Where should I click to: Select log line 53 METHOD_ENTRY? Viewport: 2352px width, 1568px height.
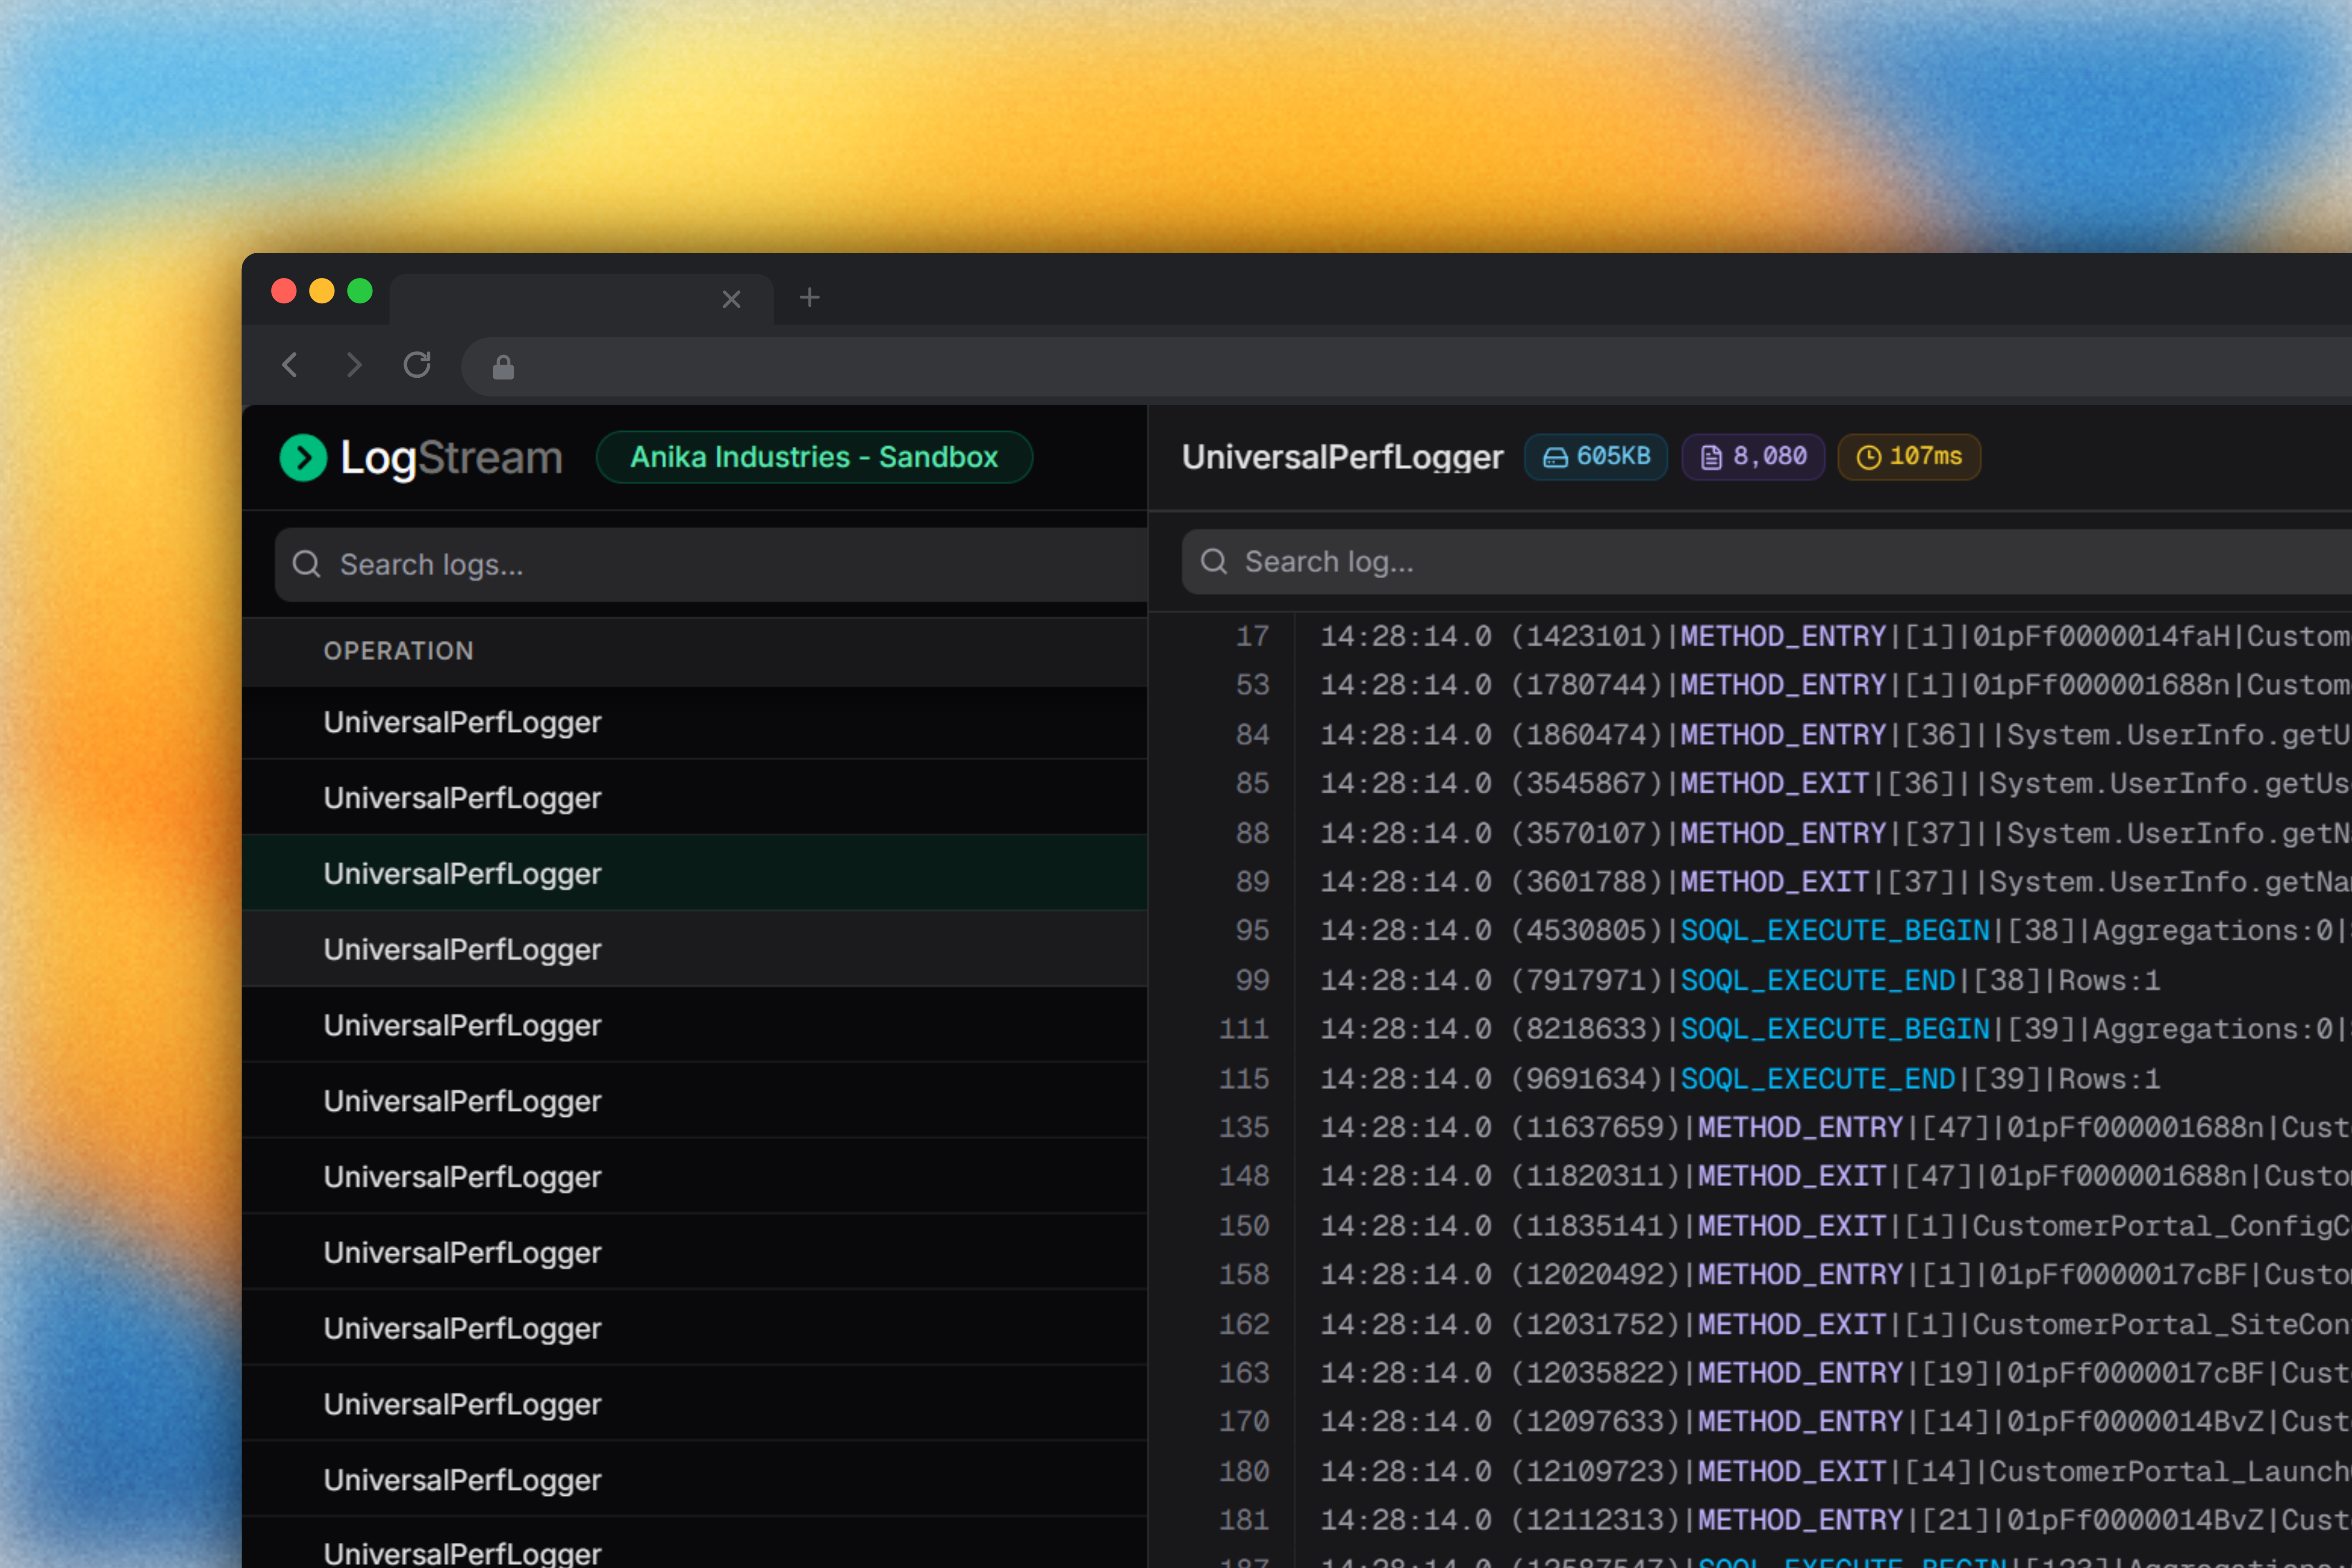(1750, 685)
